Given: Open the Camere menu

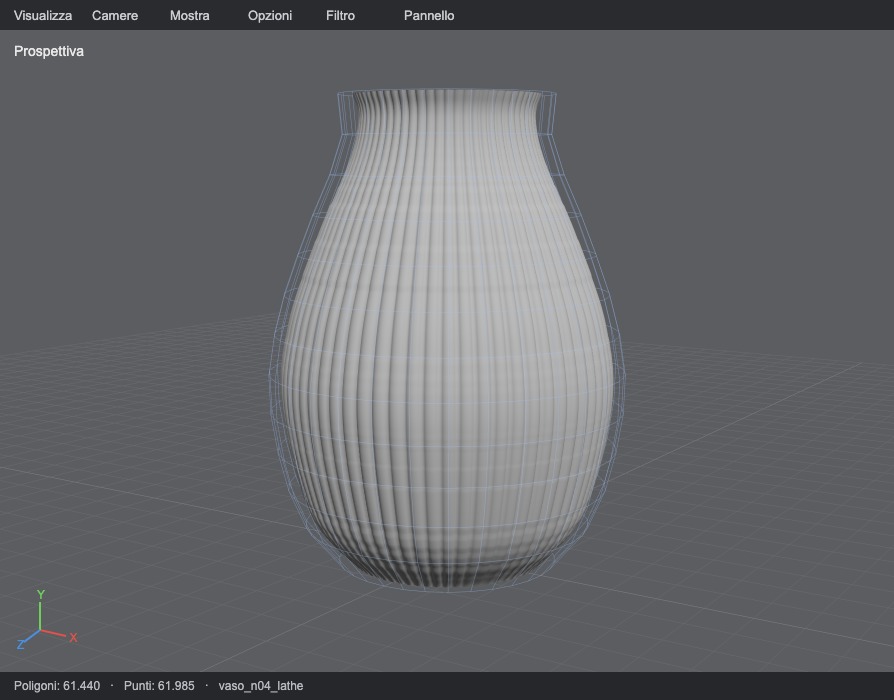Looking at the screenshot, I should 115,15.
